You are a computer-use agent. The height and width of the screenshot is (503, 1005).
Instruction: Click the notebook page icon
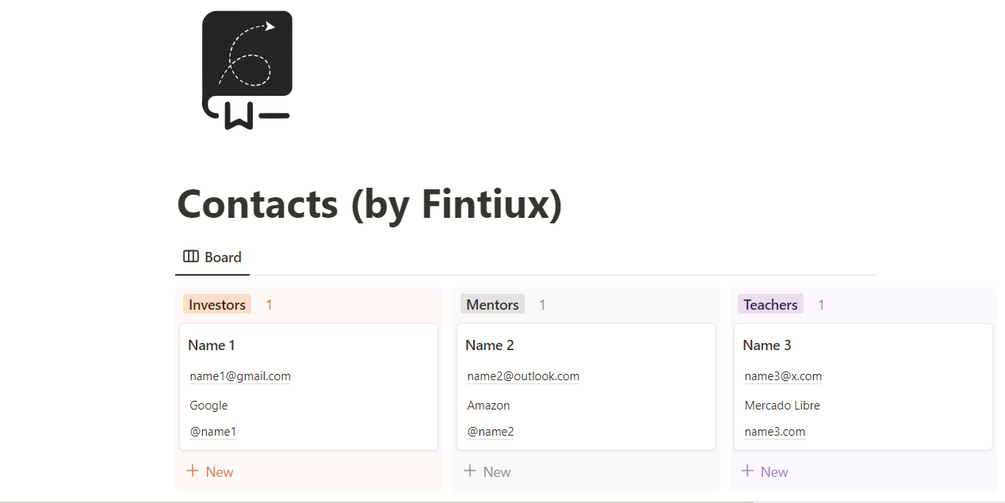click(x=247, y=70)
